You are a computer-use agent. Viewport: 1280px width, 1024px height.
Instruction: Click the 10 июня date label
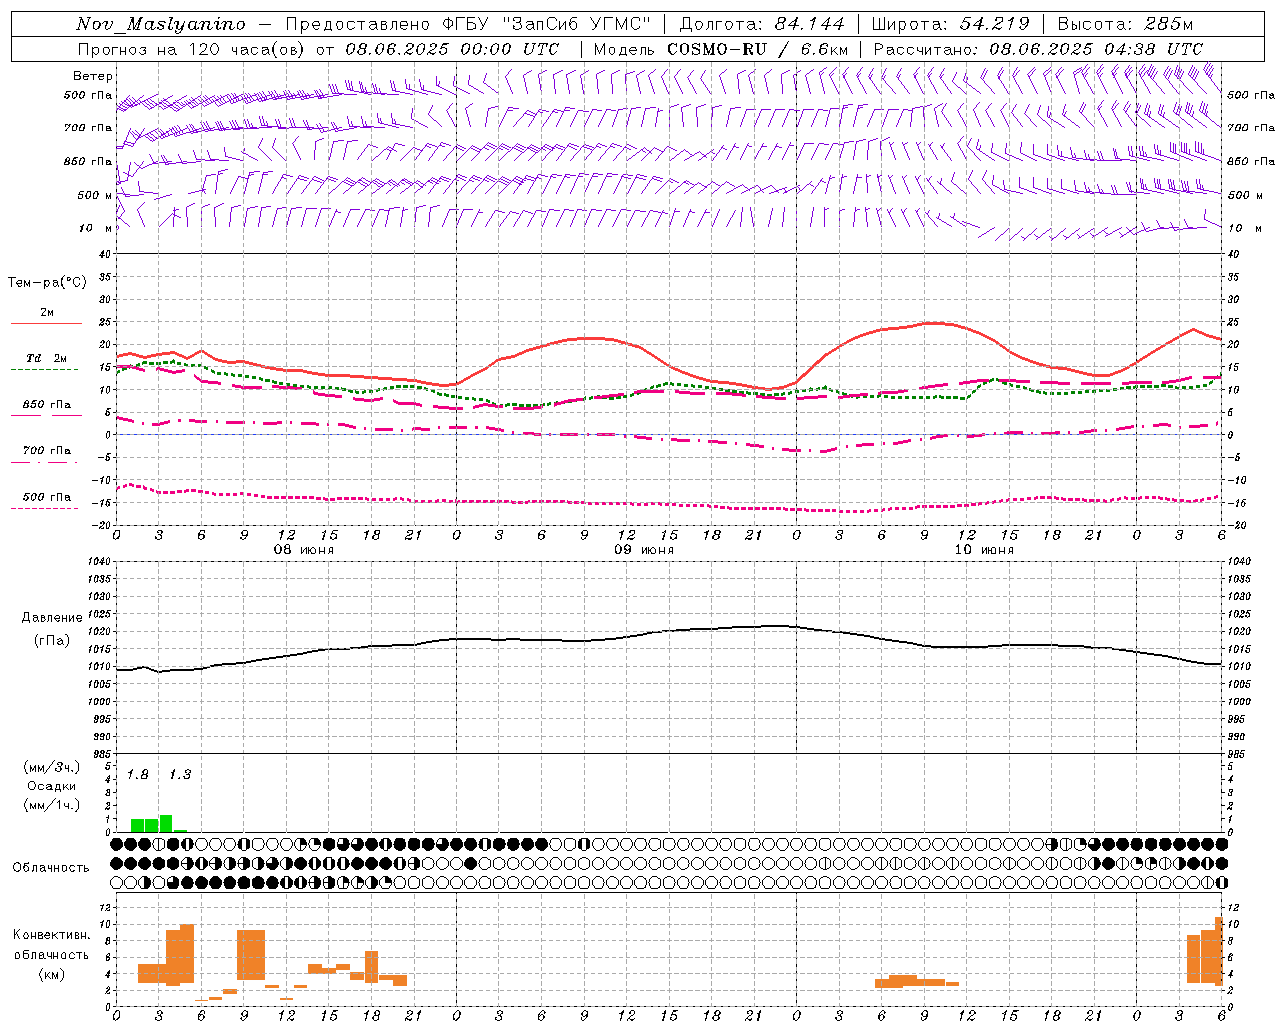(x=983, y=550)
